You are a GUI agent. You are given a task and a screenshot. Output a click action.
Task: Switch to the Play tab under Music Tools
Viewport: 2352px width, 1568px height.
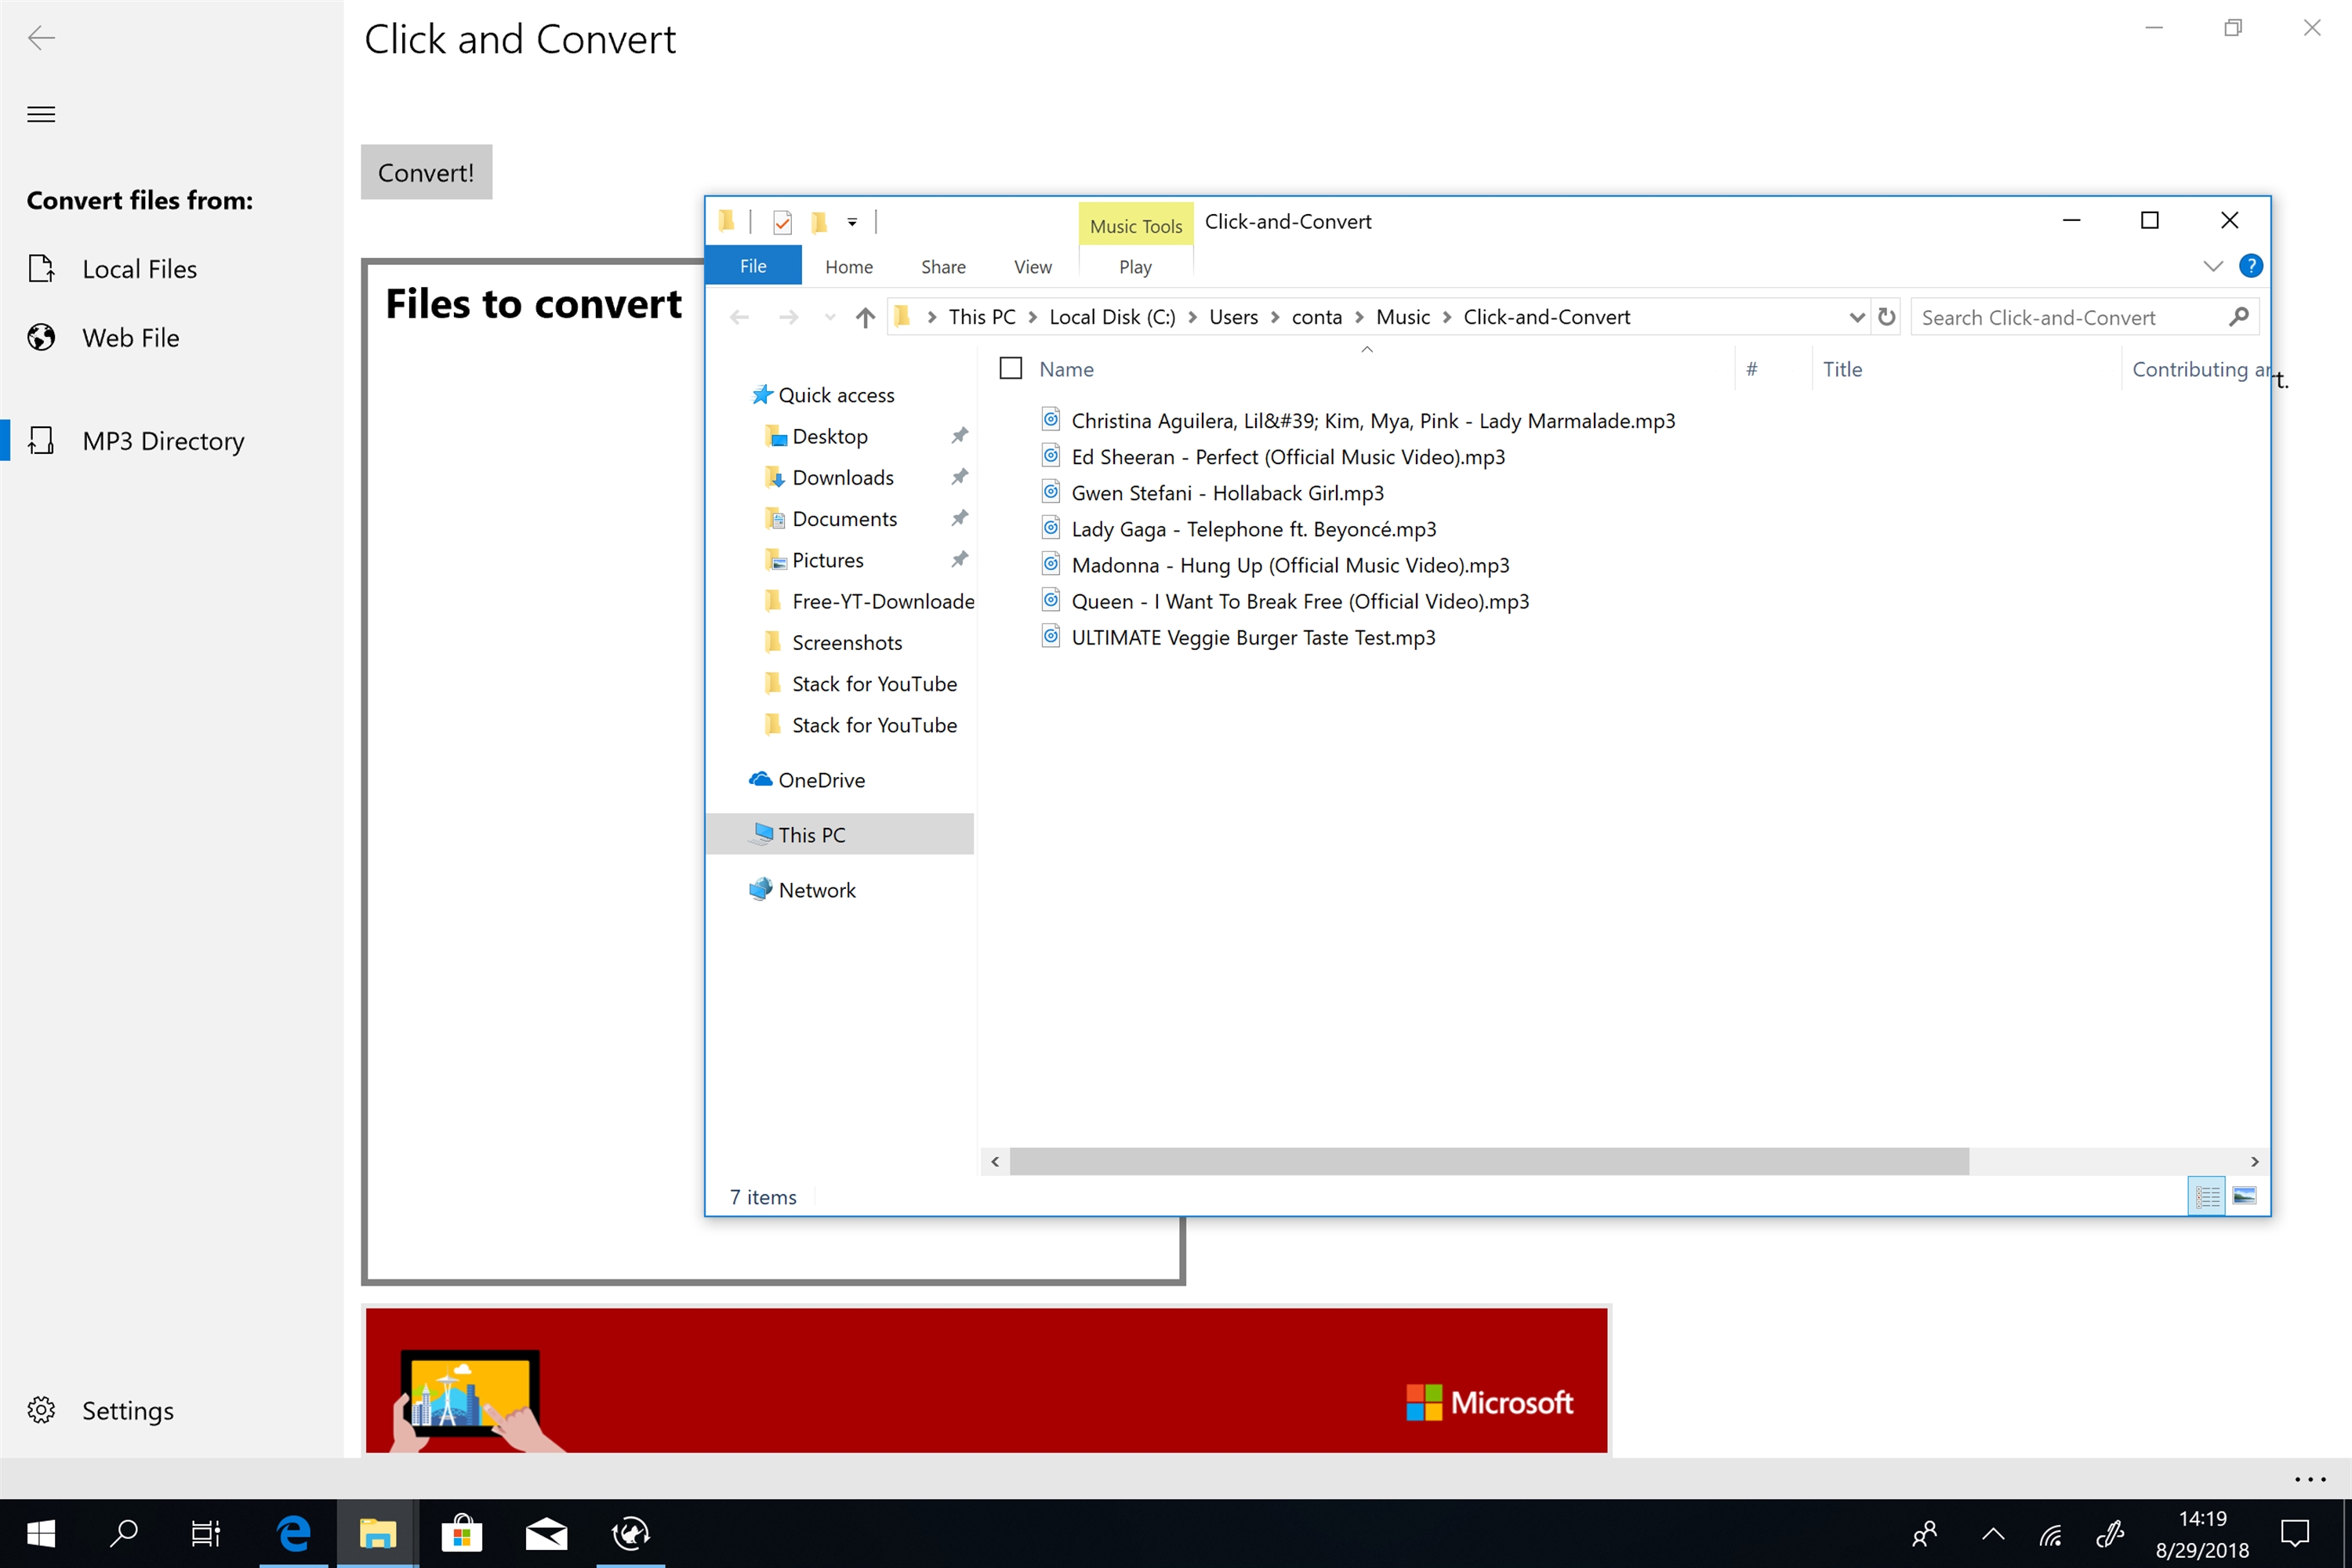pos(1135,267)
